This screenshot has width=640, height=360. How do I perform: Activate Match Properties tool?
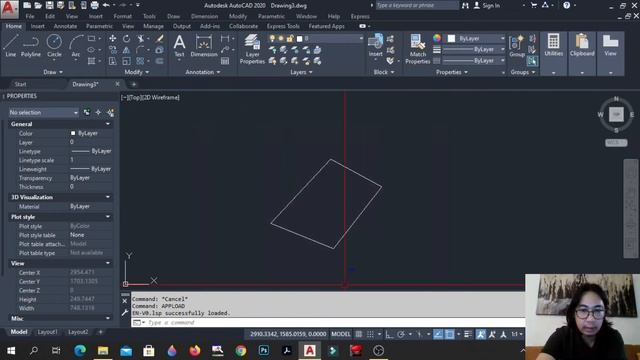coord(418,49)
